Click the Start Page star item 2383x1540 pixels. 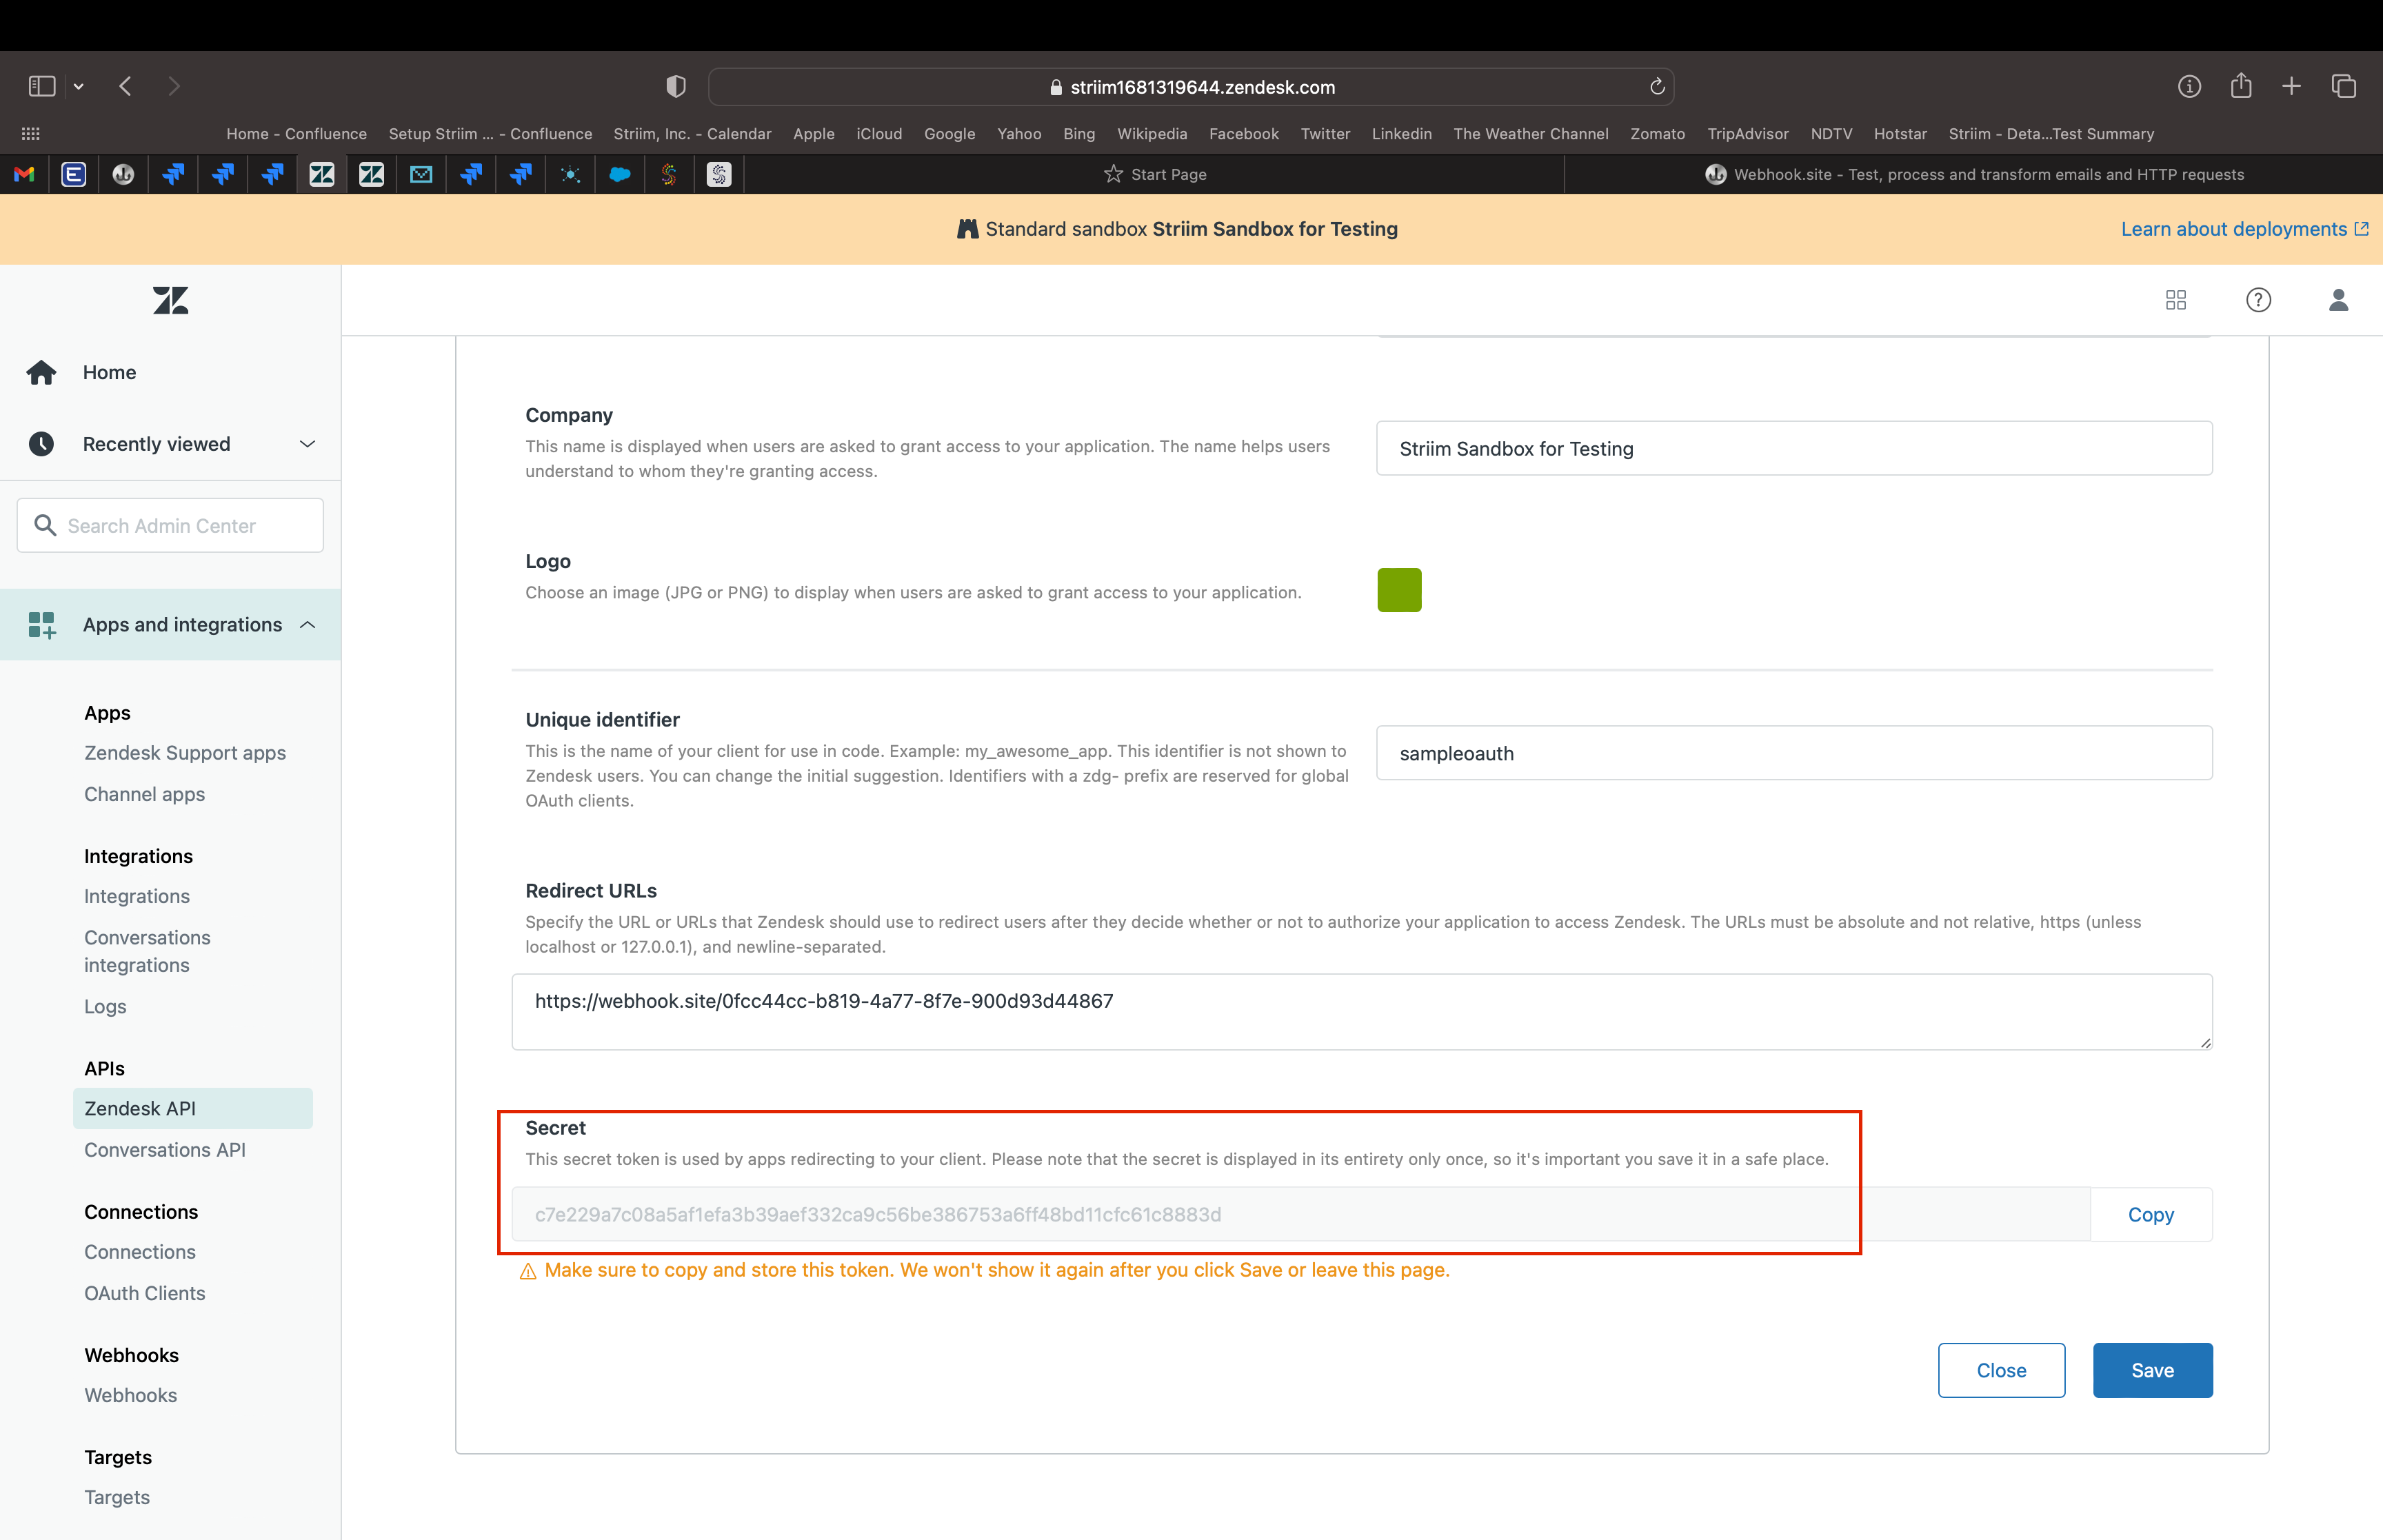point(1155,173)
